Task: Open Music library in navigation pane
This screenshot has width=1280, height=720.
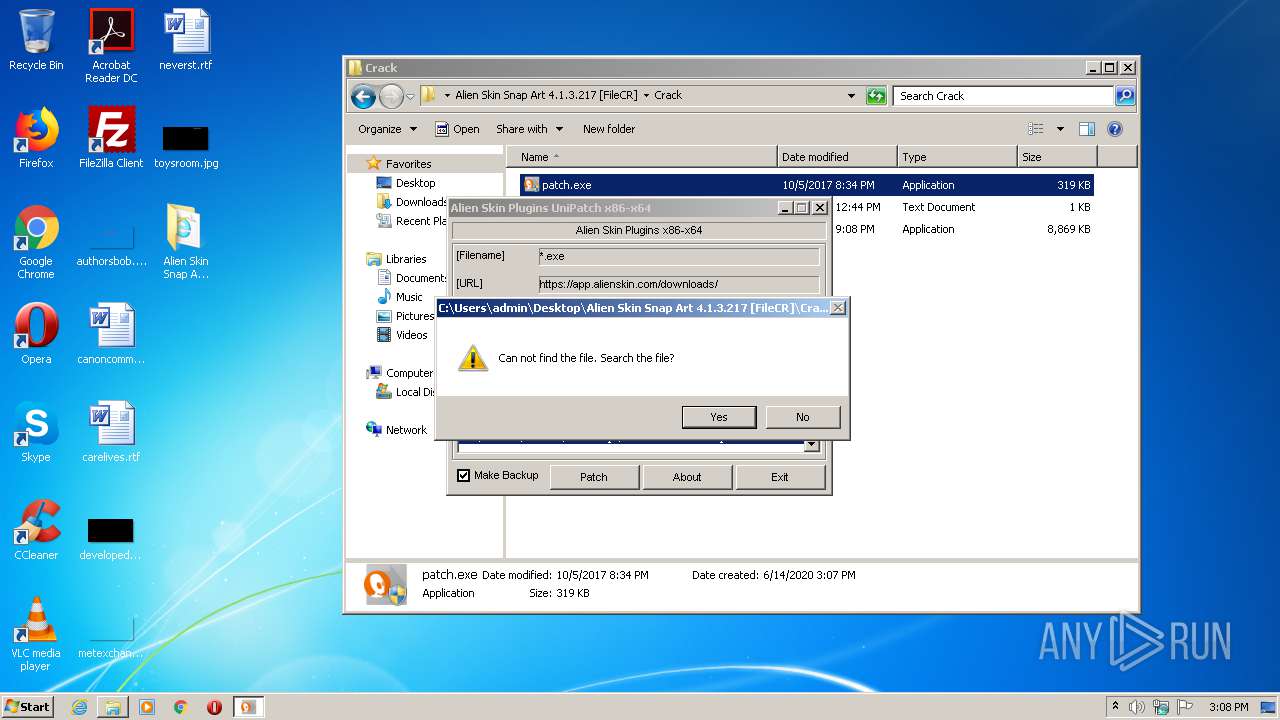Action: coord(409,297)
